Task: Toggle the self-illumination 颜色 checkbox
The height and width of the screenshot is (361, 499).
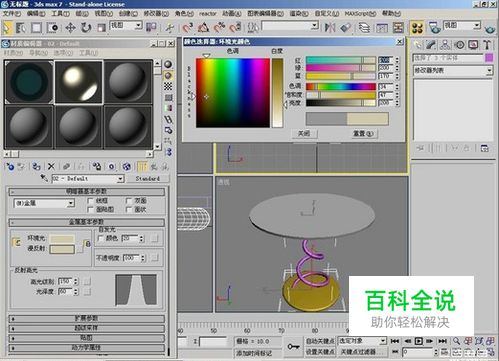Action: [101, 238]
